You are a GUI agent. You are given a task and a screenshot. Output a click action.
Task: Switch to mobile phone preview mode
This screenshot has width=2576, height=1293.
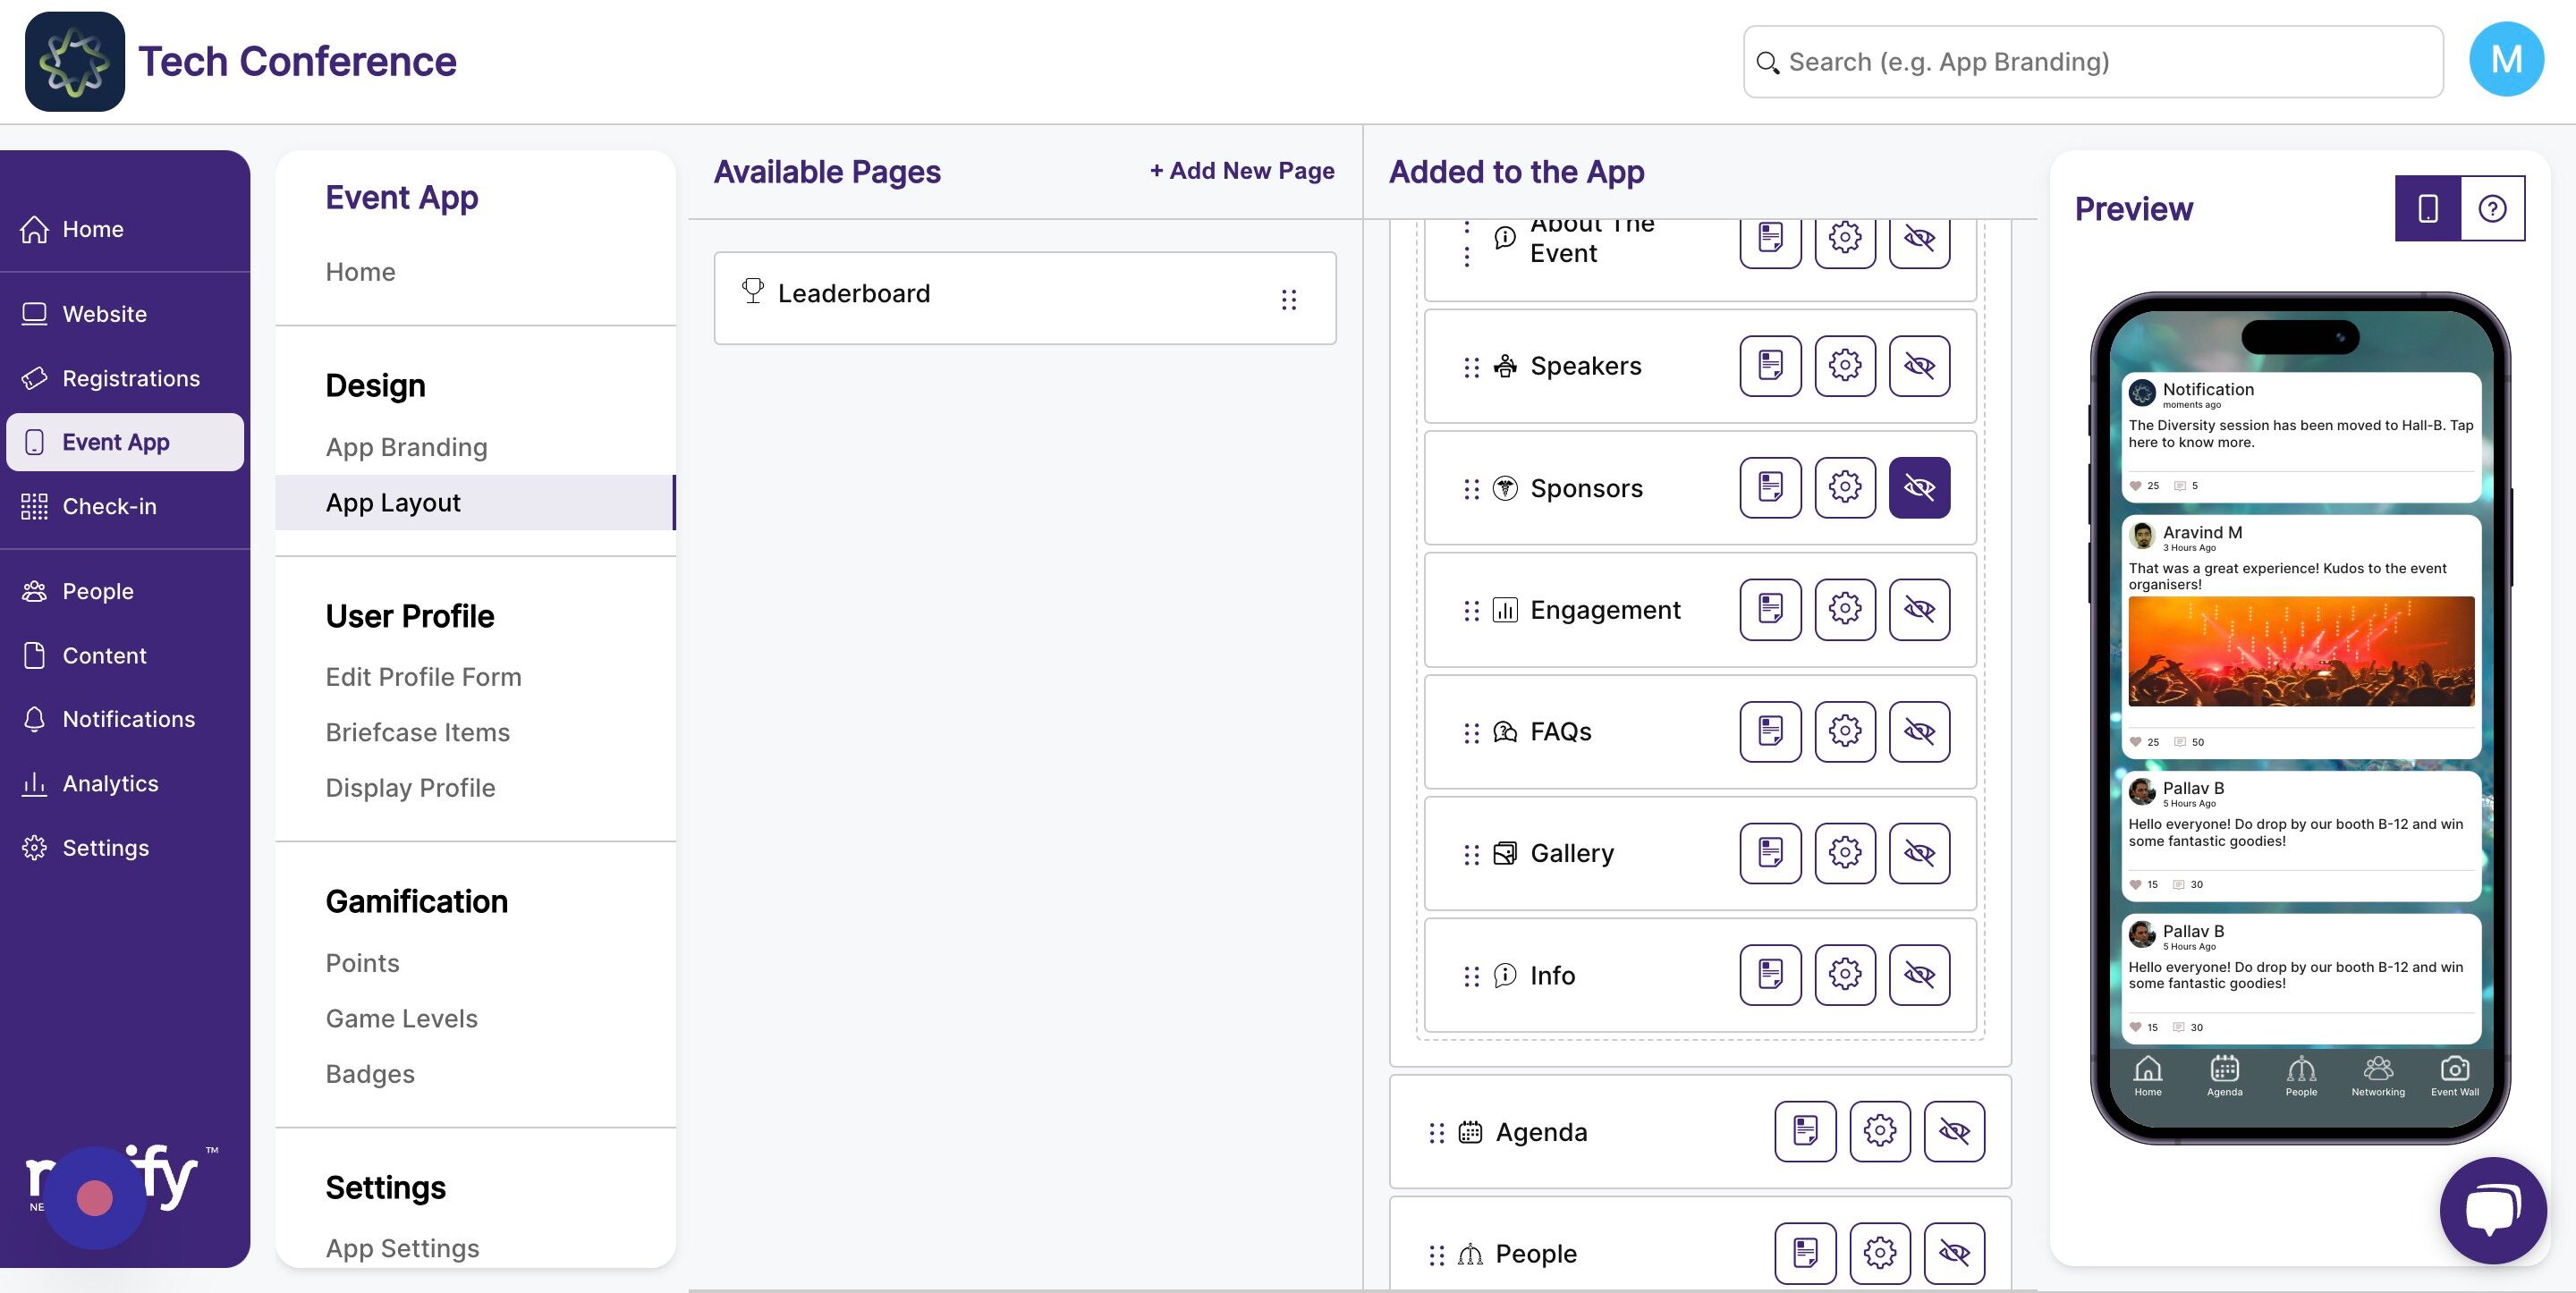tap(2427, 208)
